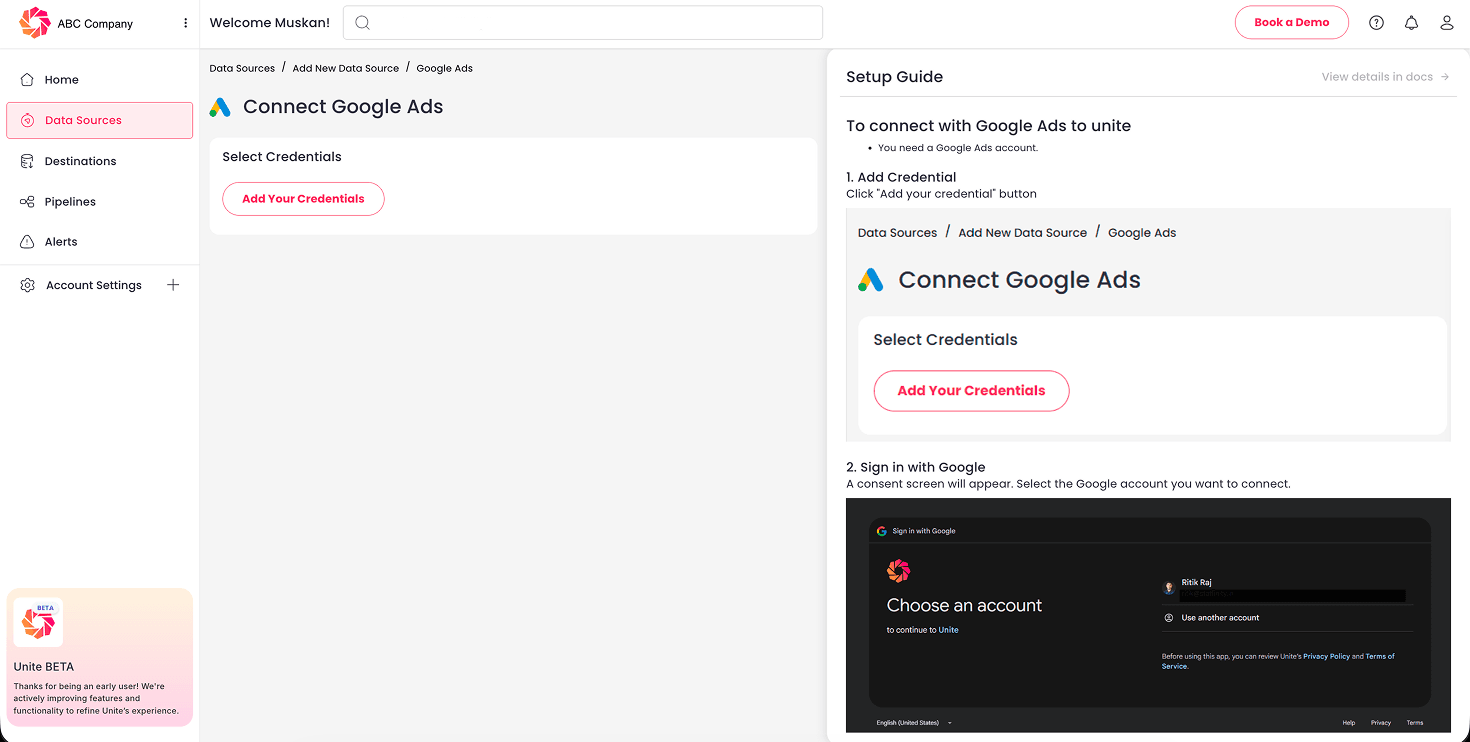Viewport: 1470px width, 742px height.
Task: Open the user profile icon
Action: 1446,23
